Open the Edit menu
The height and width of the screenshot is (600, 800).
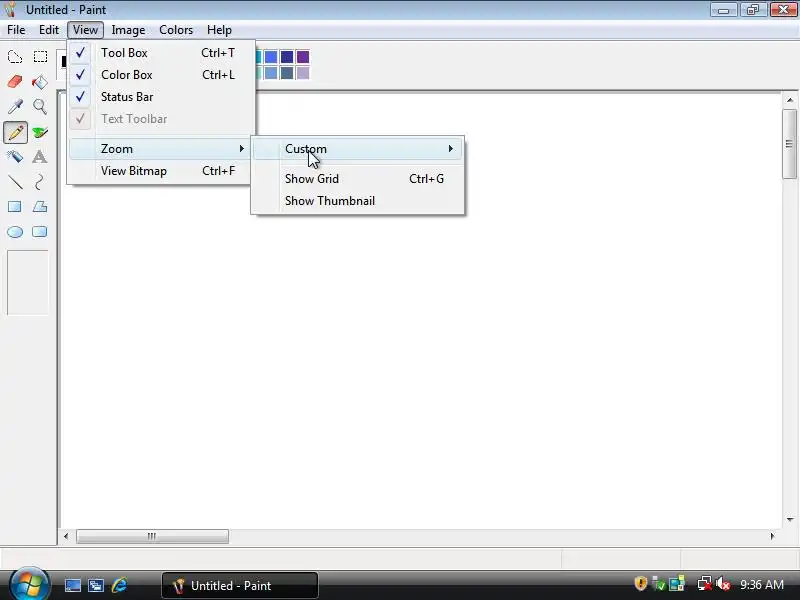pyautogui.click(x=49, y=30)
